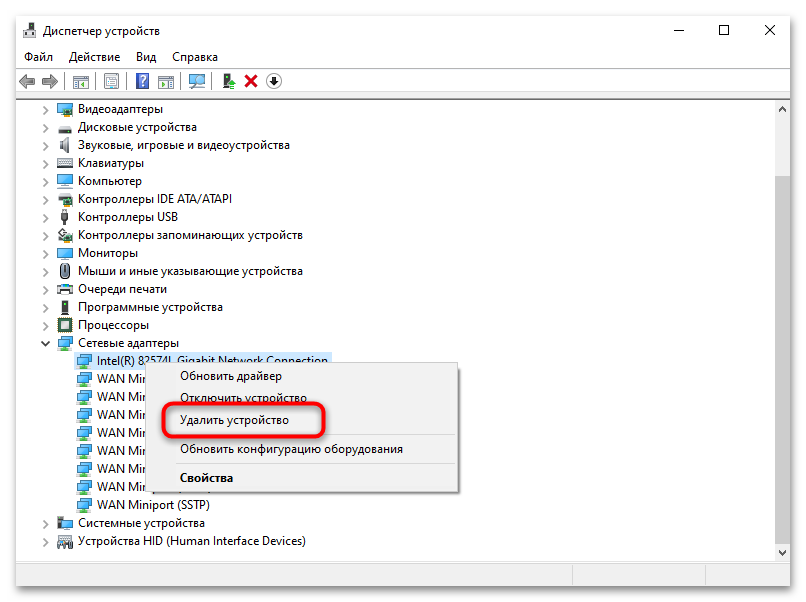This screenshot has height=602, width=806.
Task: Click the Scan for hardware changes icon
Action: coord(197,81)
